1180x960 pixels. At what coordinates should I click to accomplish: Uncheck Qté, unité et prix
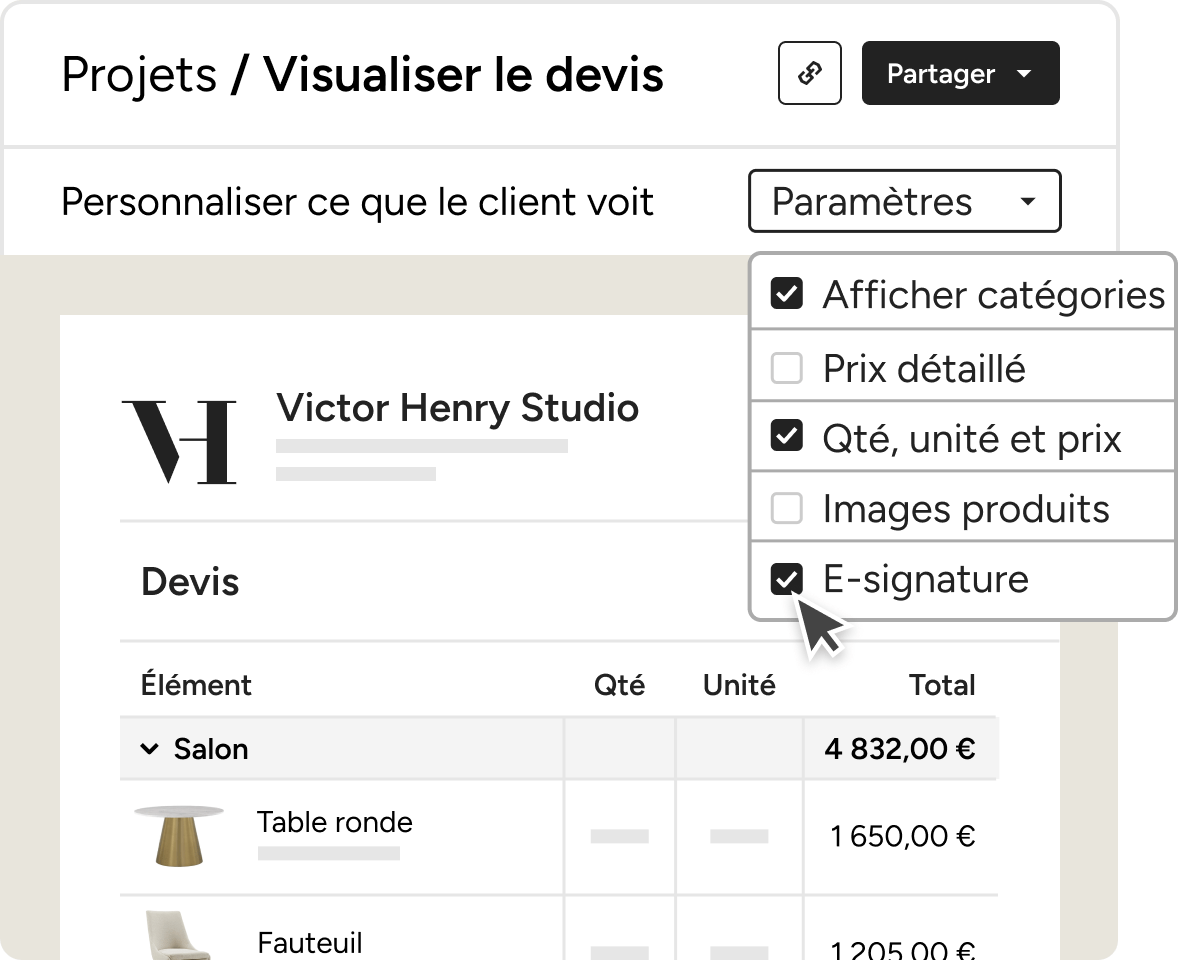pyautogui.click(x=786, y=436)
